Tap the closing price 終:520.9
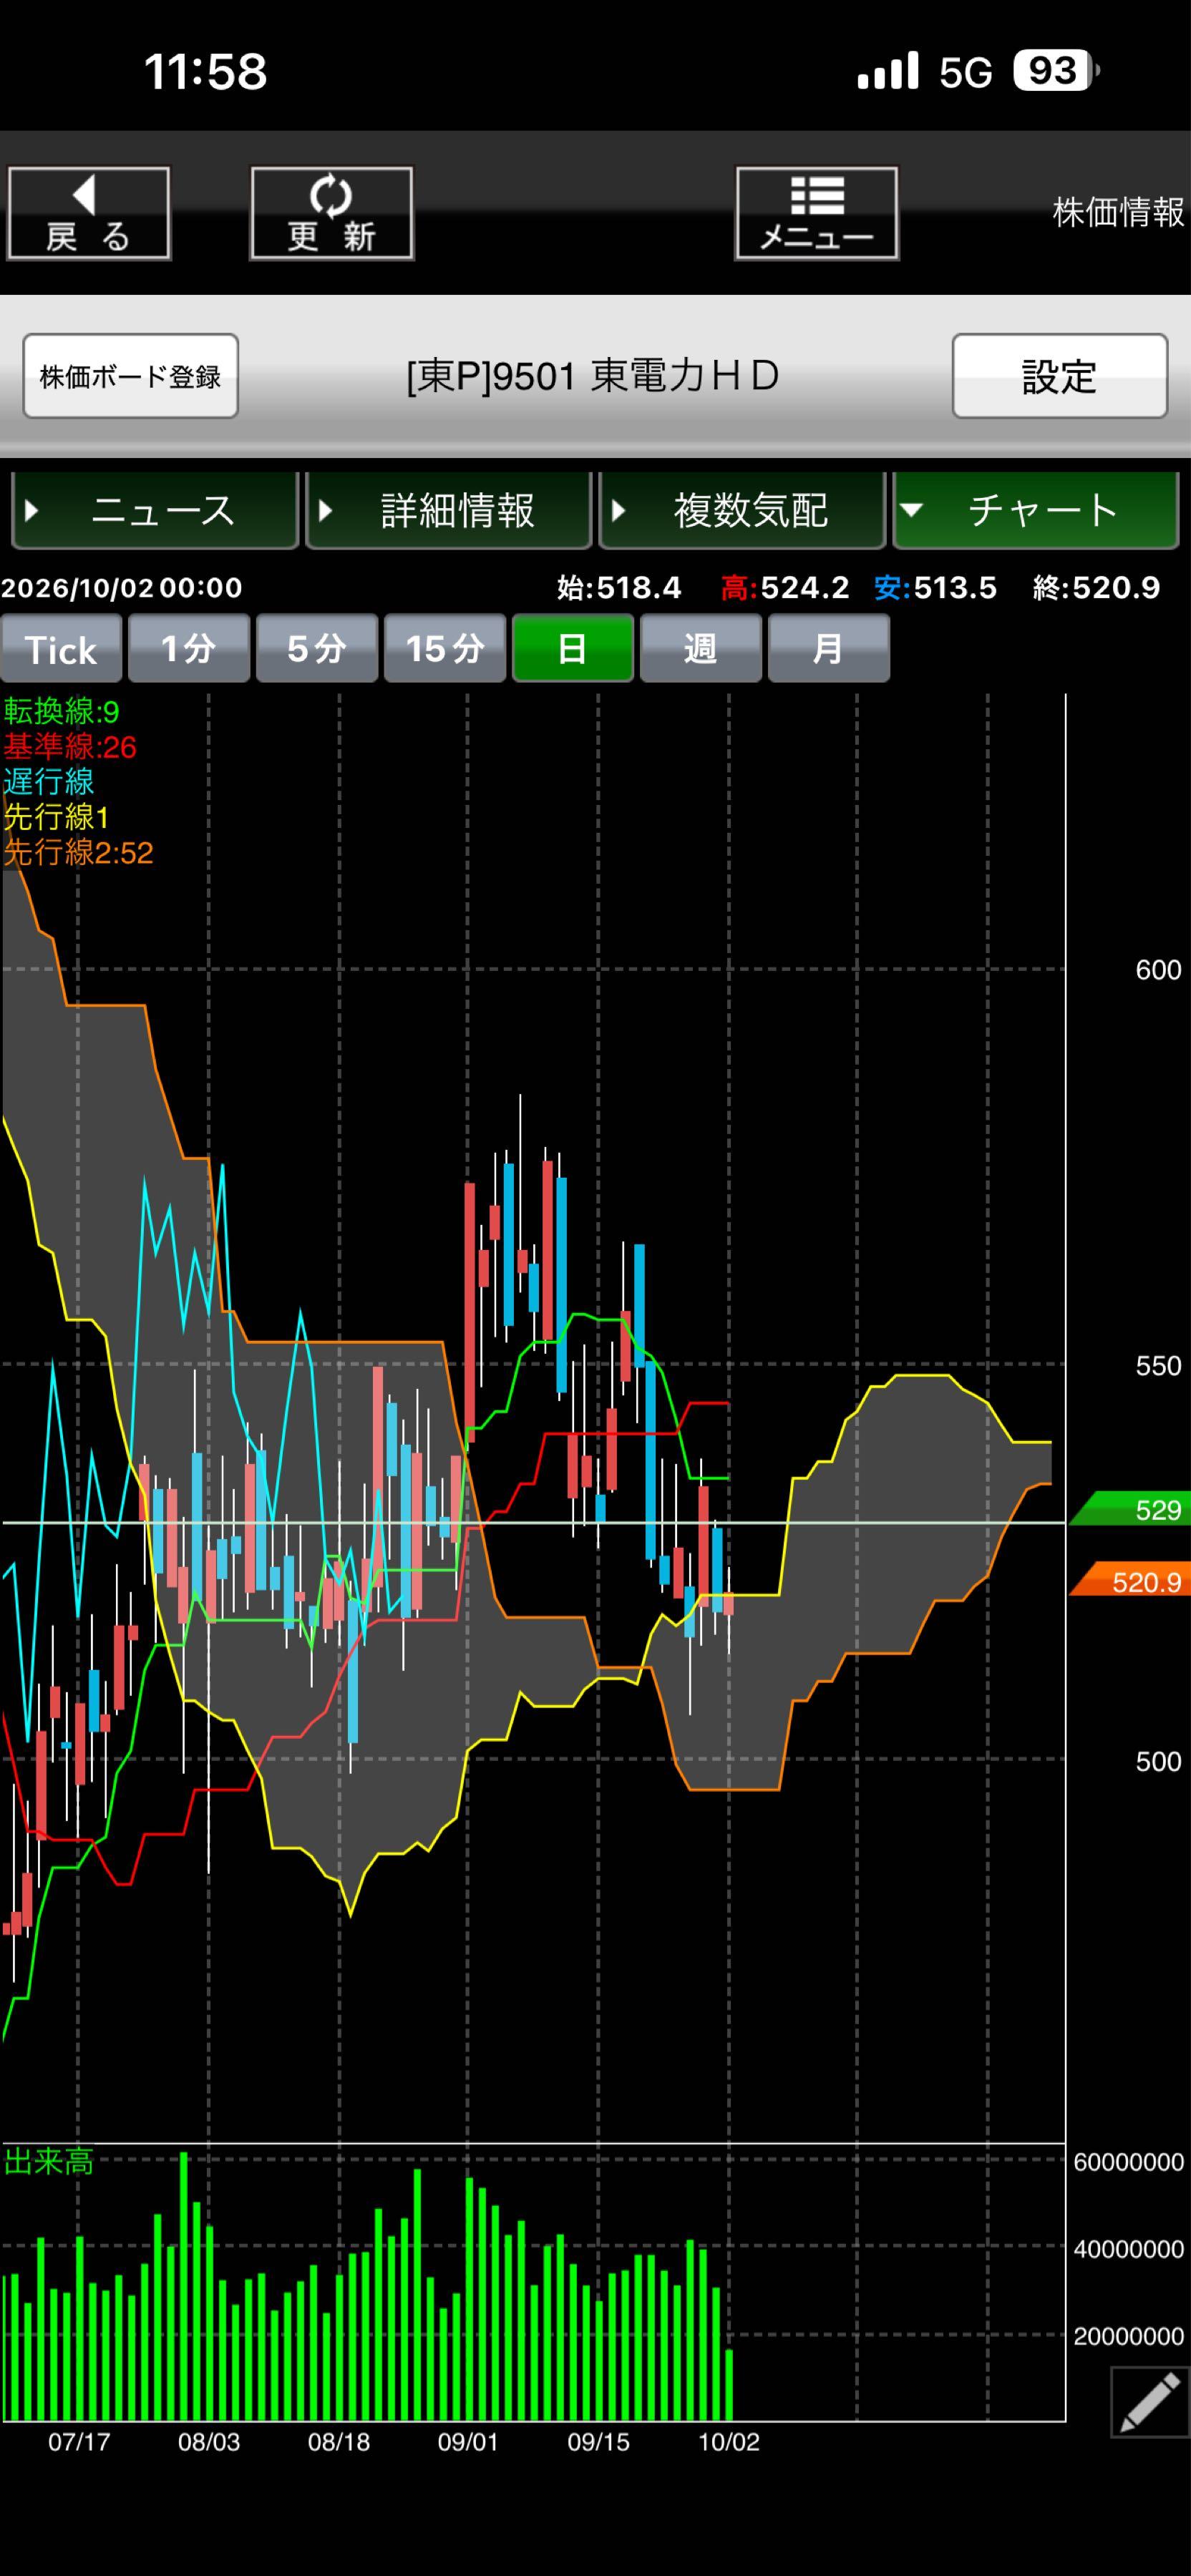The image size is (1191, 2576). click(x=1096, y=588)
